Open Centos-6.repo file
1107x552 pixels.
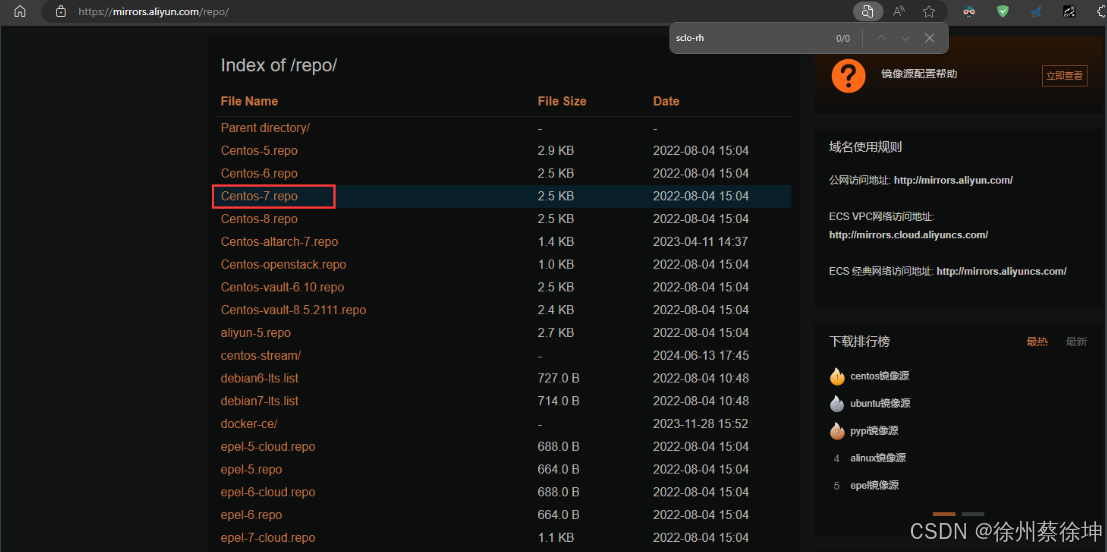pyautogui.click(x=259, y=173)
